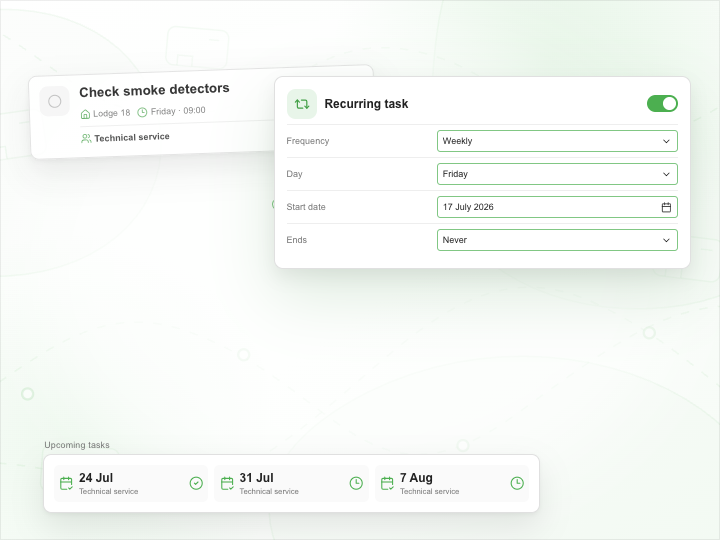The width and height of the screenshot is (720, 540).
Task: Click the Friday · 09:00 time text
Action: coord(178,111)
